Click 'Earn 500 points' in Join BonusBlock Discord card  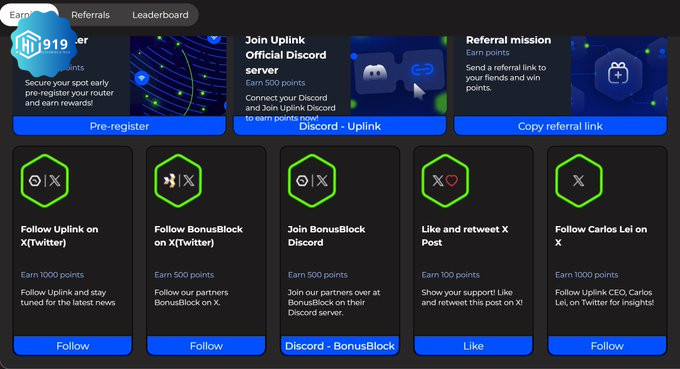(317, 275)
